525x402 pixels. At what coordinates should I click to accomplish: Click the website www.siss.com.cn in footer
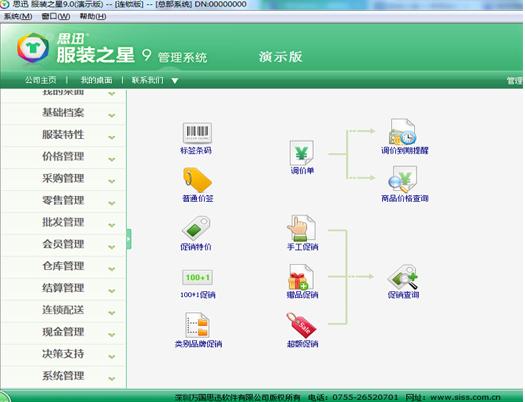pyautogui.click(x=465, y=397)
